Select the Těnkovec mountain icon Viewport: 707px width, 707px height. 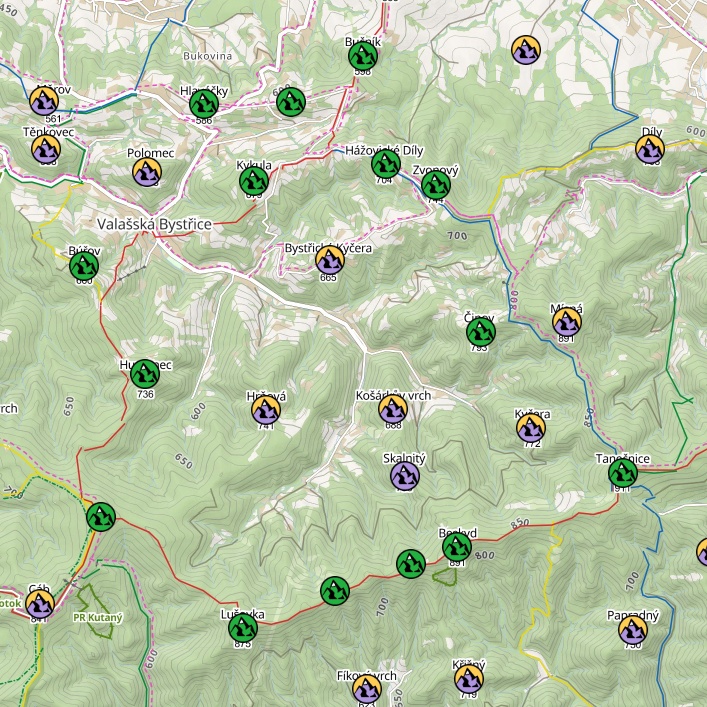pyautogui.click(x=45, y=149)
